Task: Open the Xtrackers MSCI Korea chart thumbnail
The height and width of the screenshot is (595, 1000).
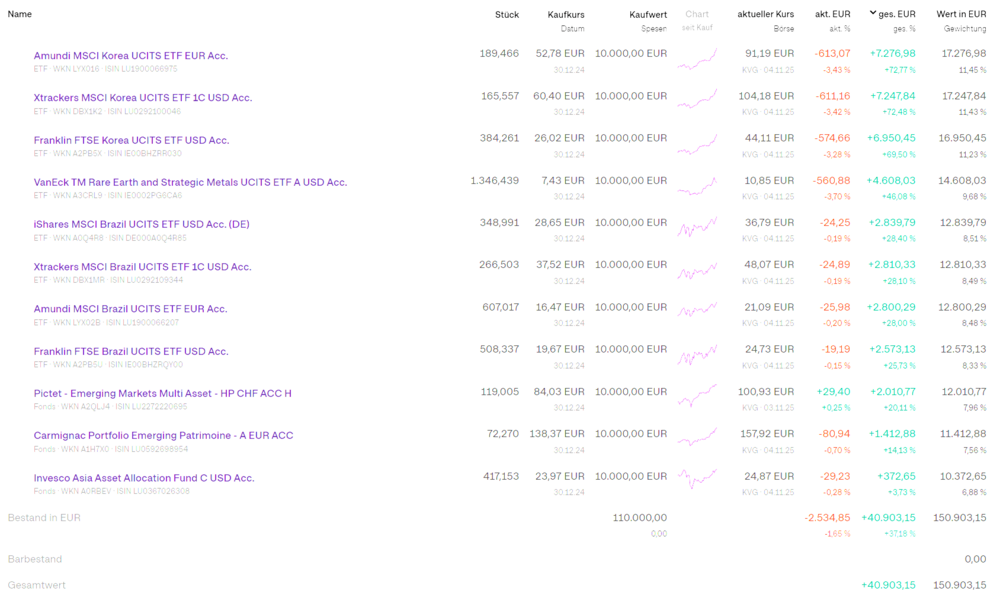Action: (x=697, y=101)
